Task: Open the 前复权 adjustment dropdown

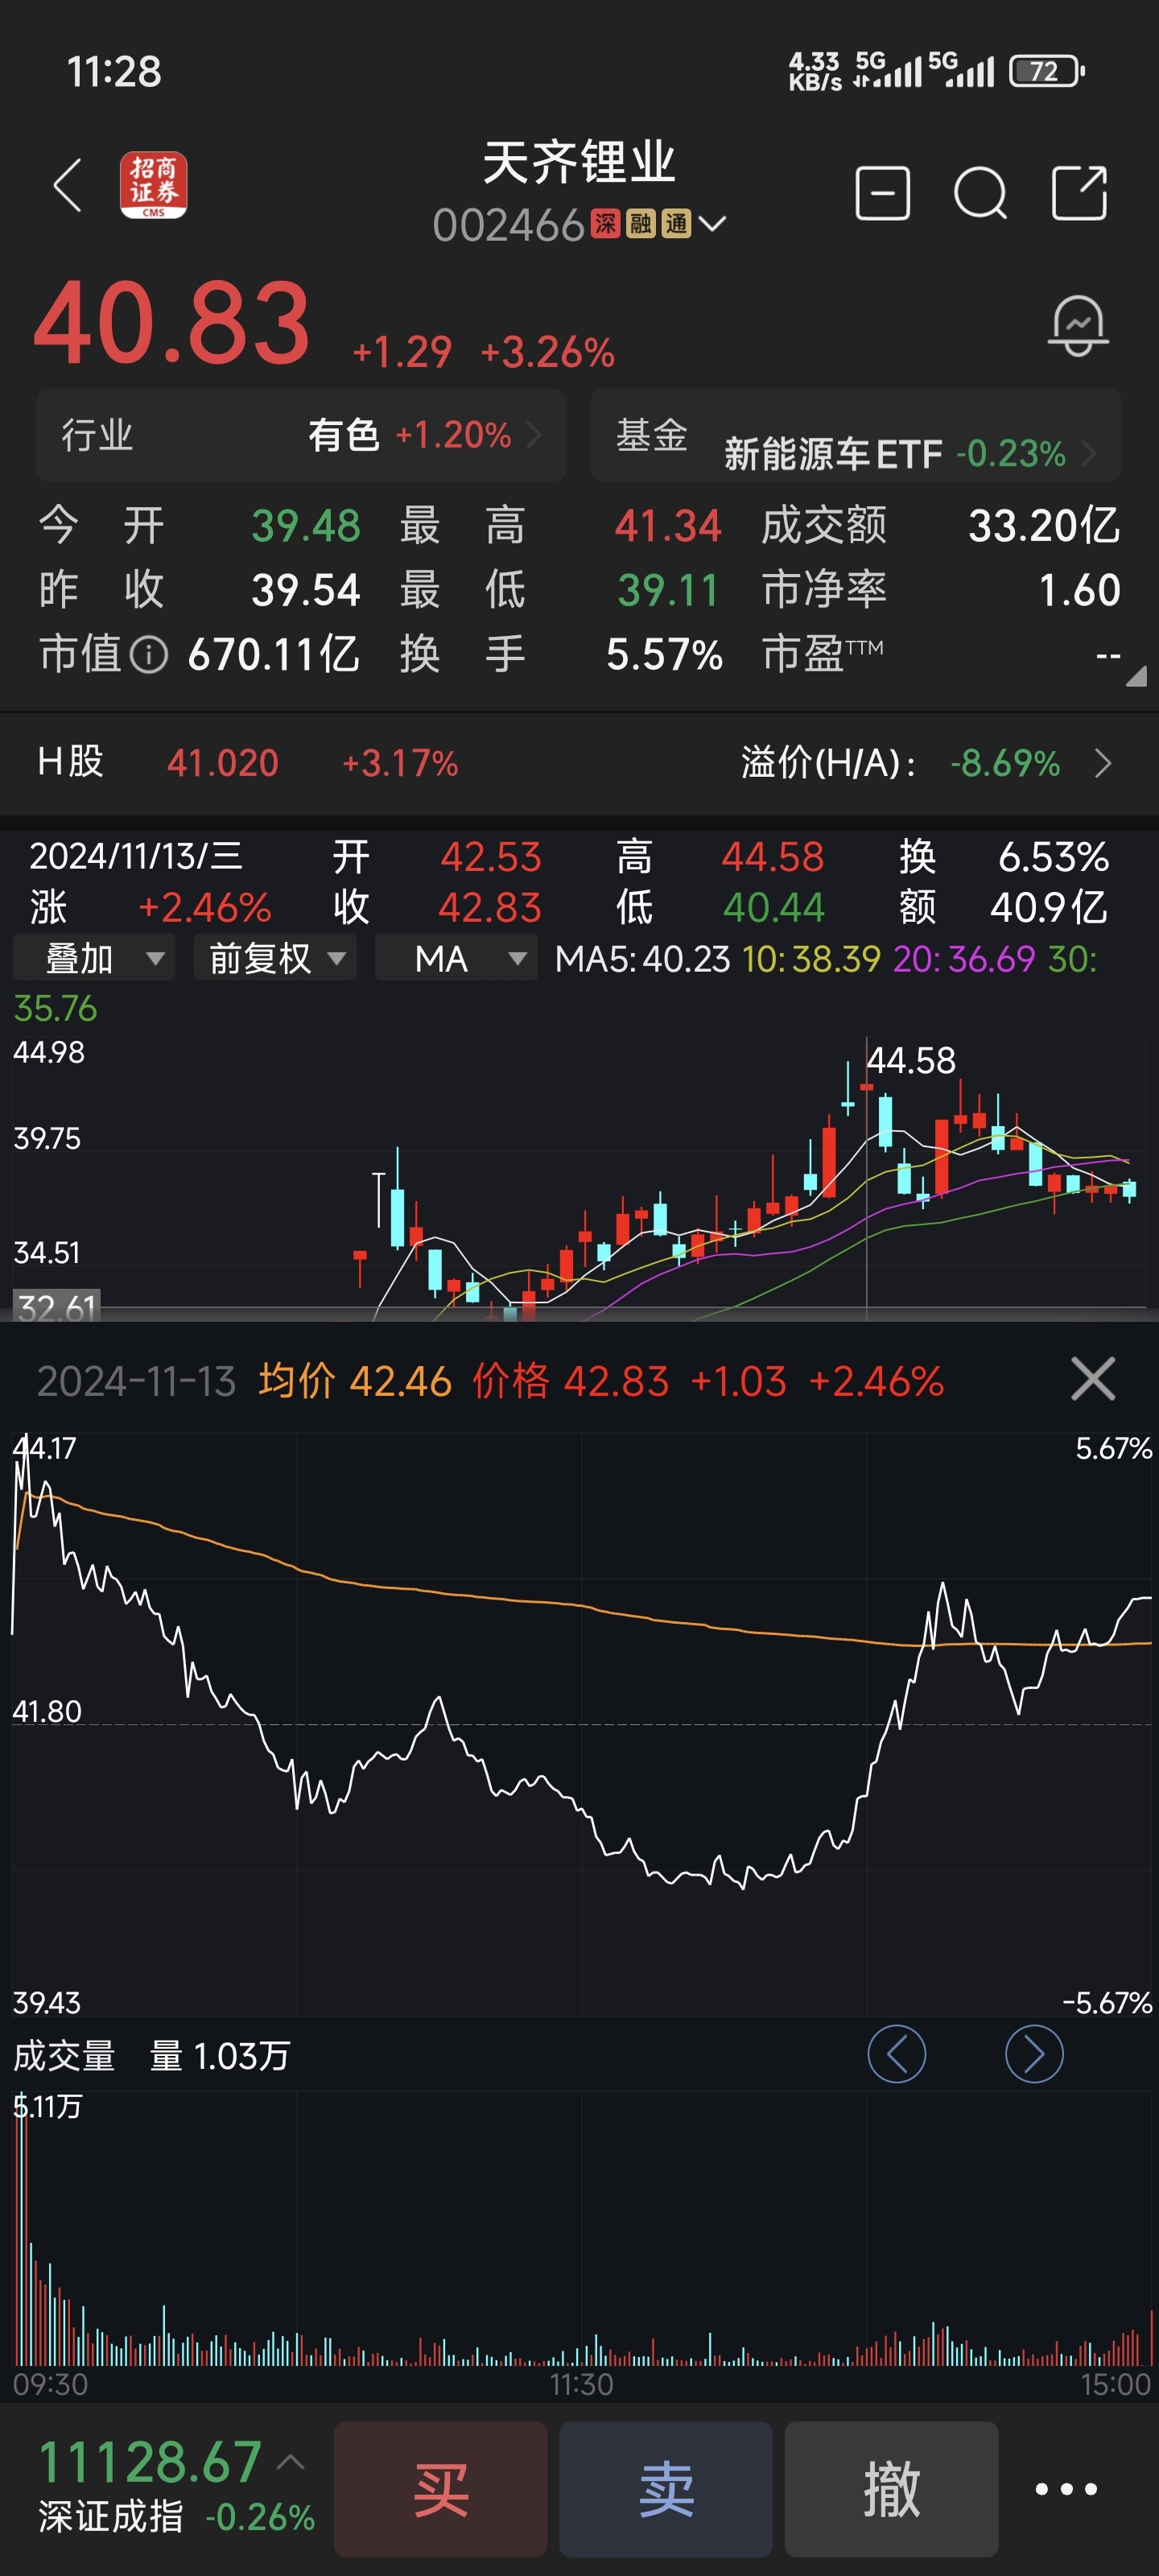Action: (275, 958)
